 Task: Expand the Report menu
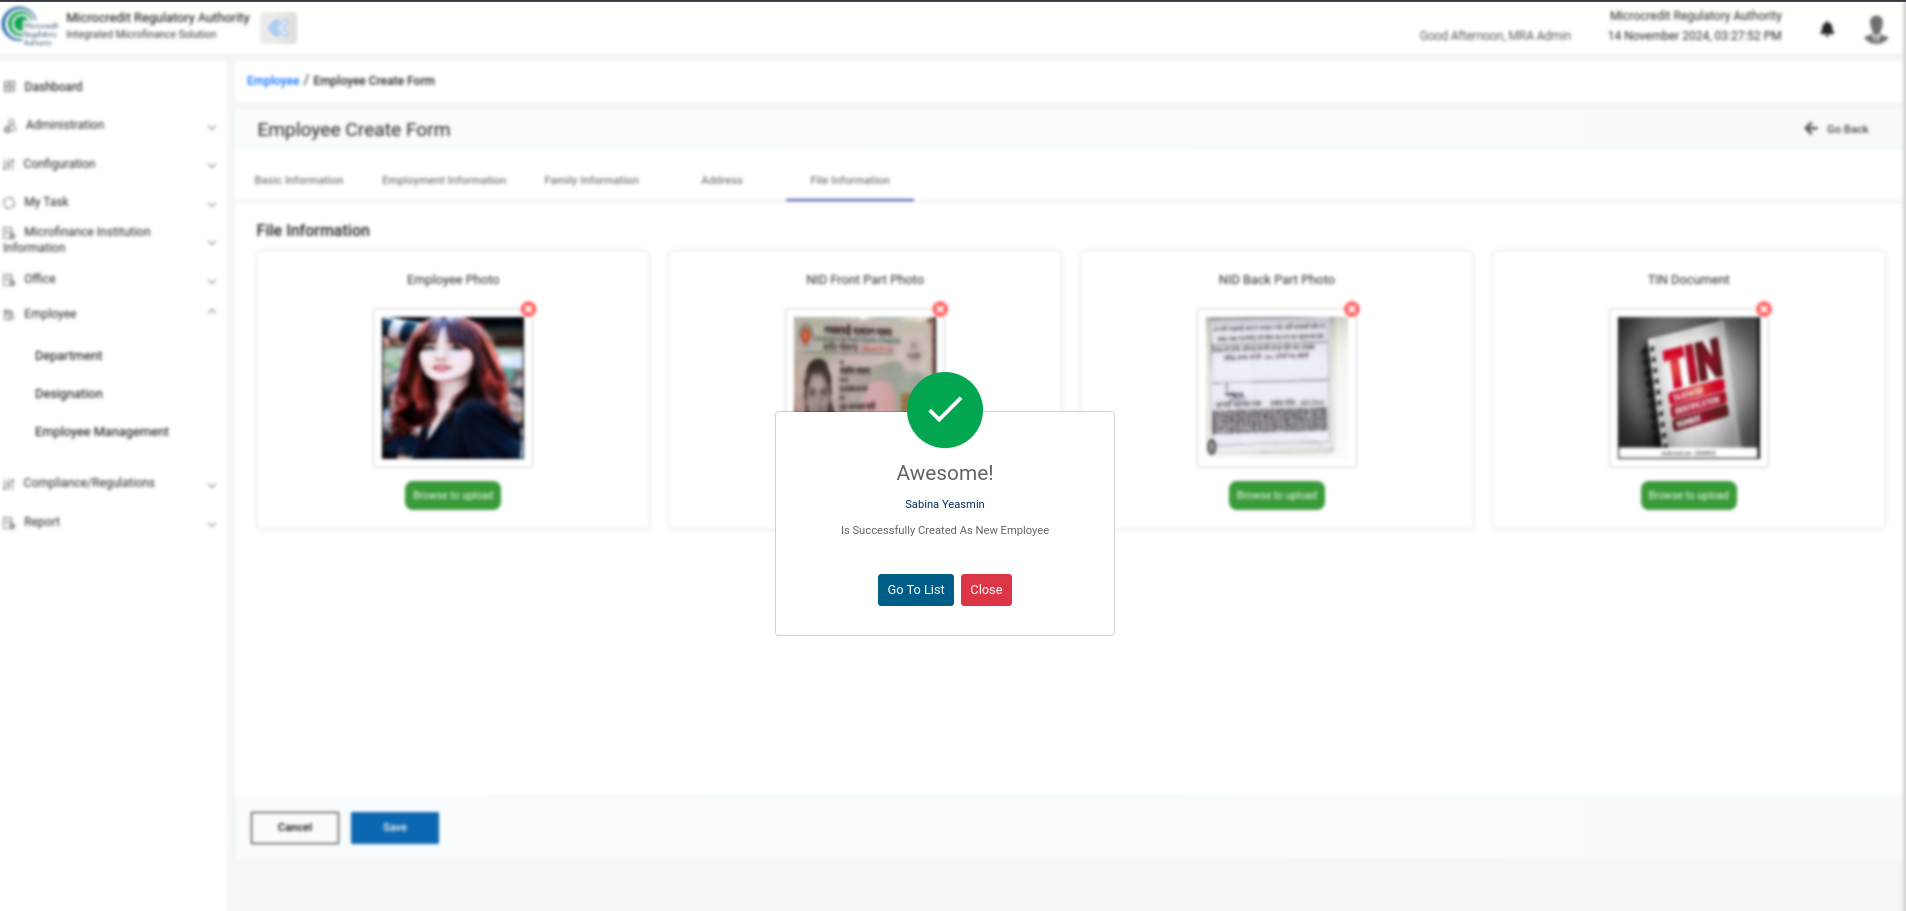110,522
